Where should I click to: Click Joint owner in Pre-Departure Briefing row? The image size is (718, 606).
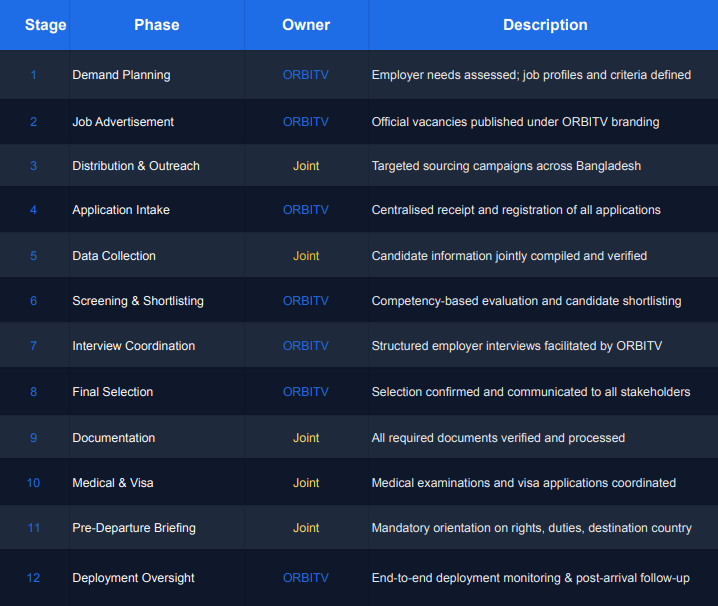coord(306,528)
